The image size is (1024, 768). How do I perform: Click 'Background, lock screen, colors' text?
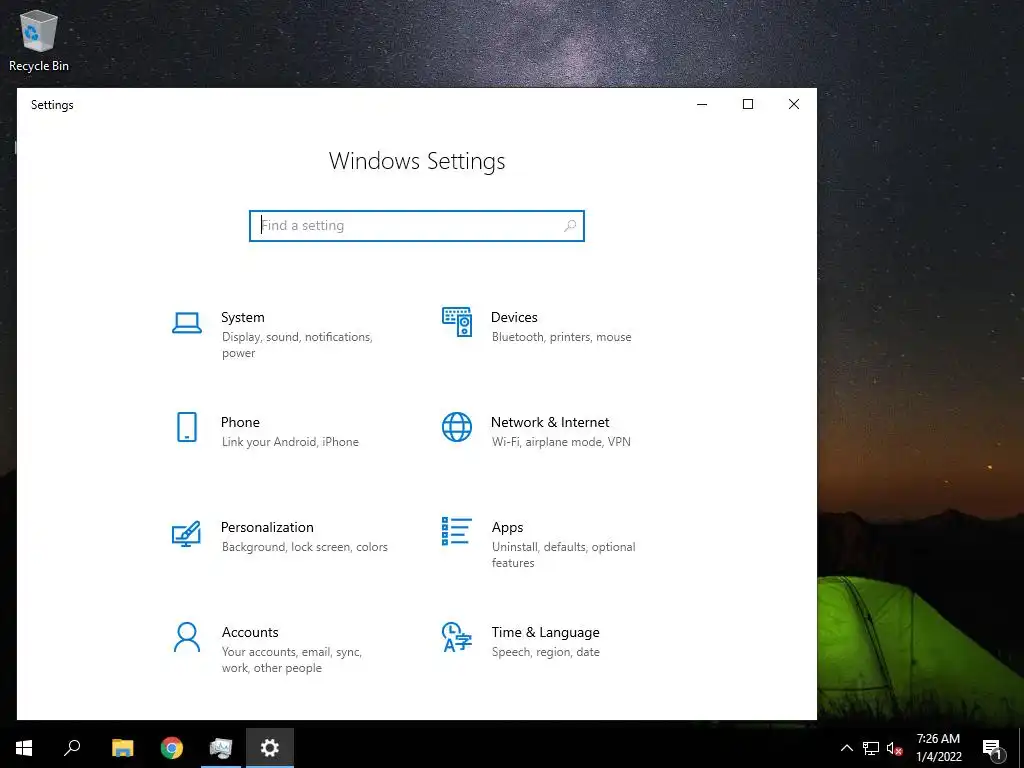304,547
